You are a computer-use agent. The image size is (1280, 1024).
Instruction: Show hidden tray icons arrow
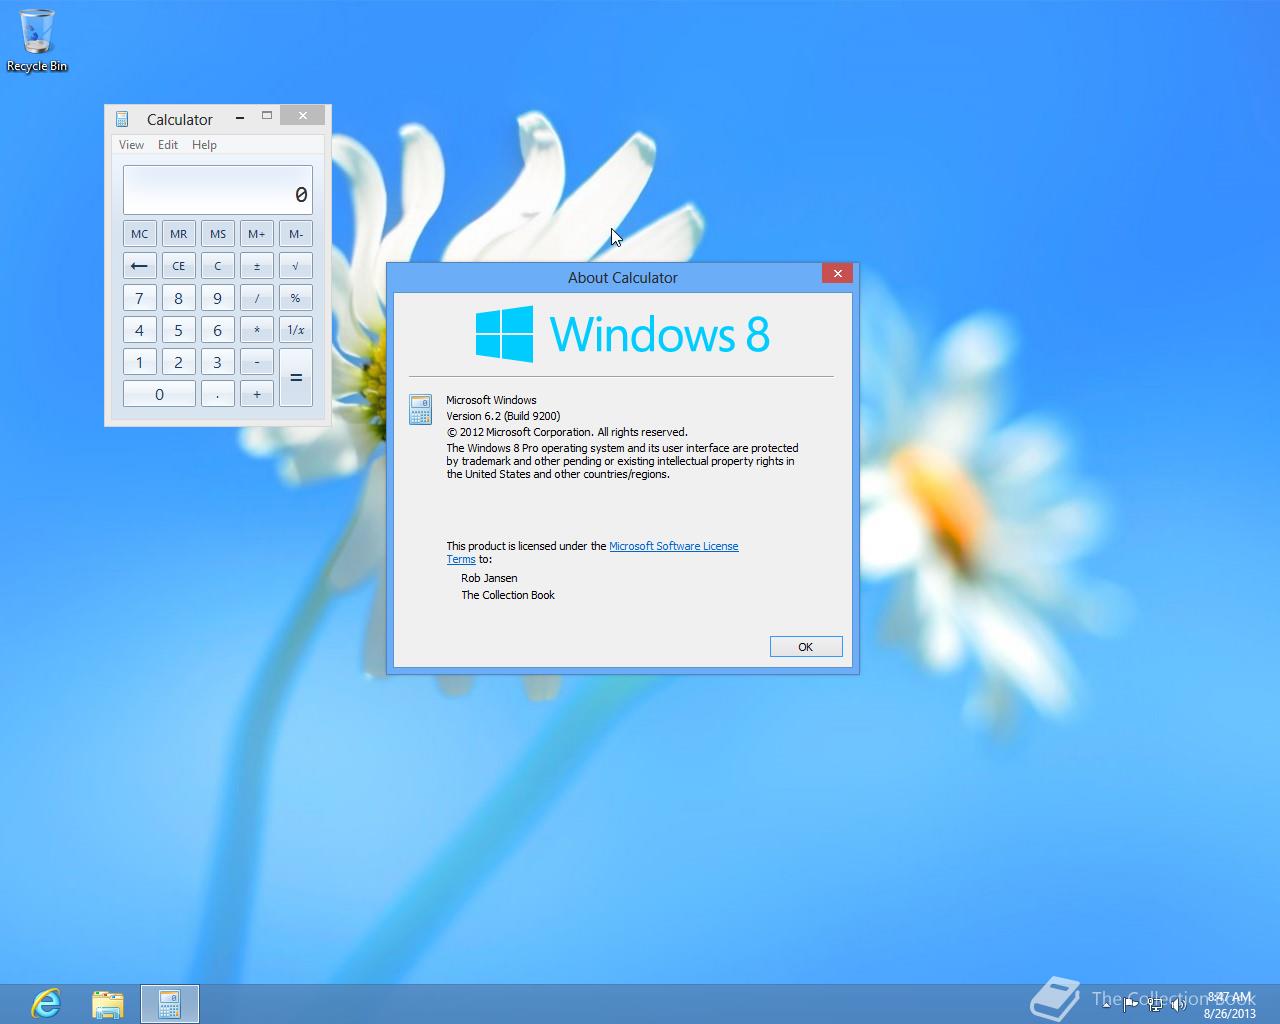pyautogui.click(x=1106, y=1005)
